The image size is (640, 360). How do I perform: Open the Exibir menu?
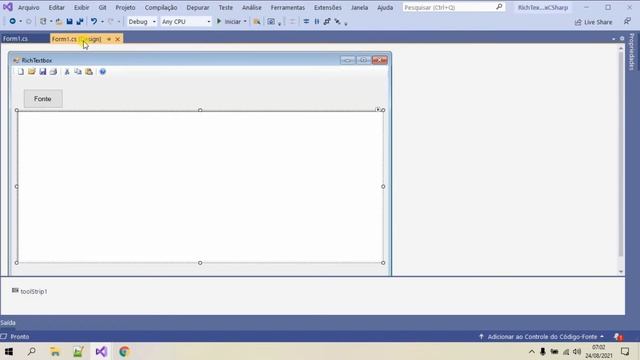tap(81, 7)
